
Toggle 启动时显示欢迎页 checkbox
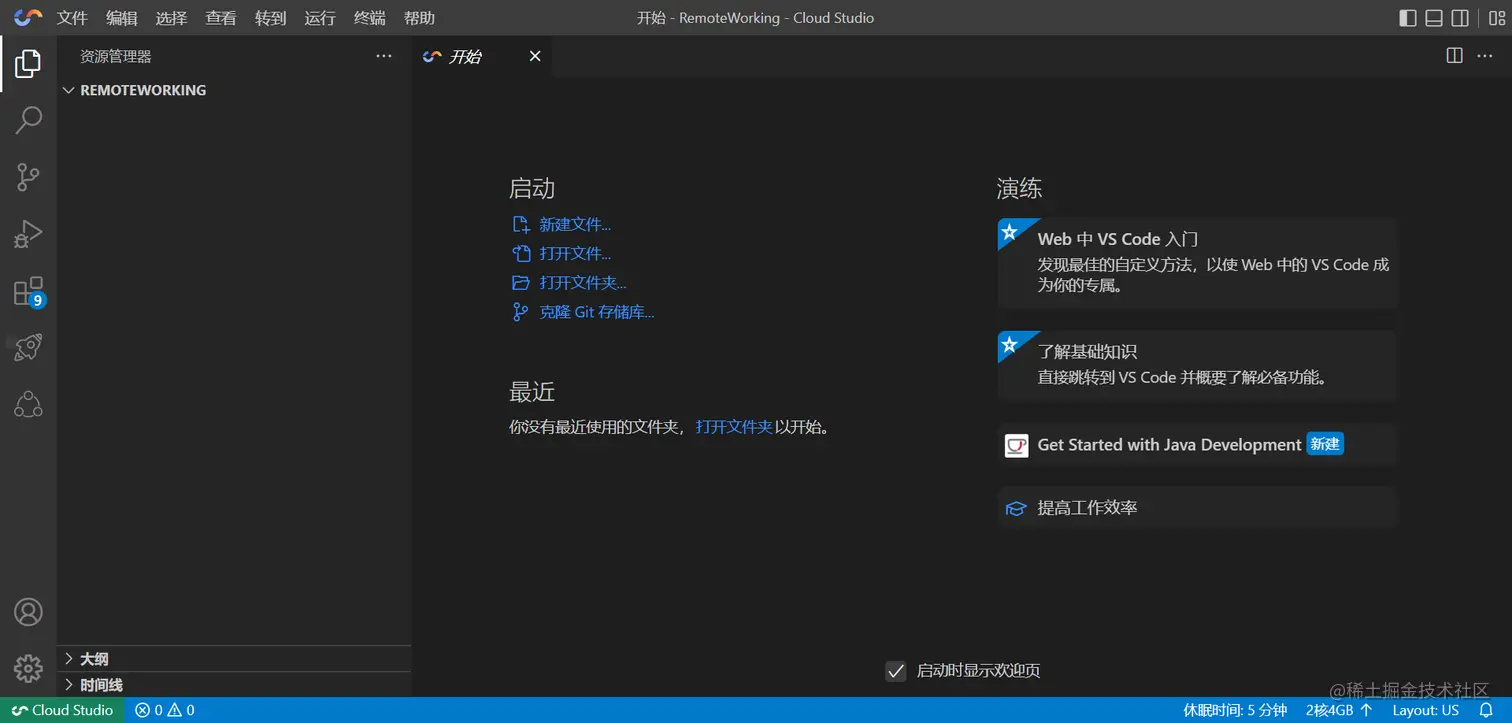point(896,671)
